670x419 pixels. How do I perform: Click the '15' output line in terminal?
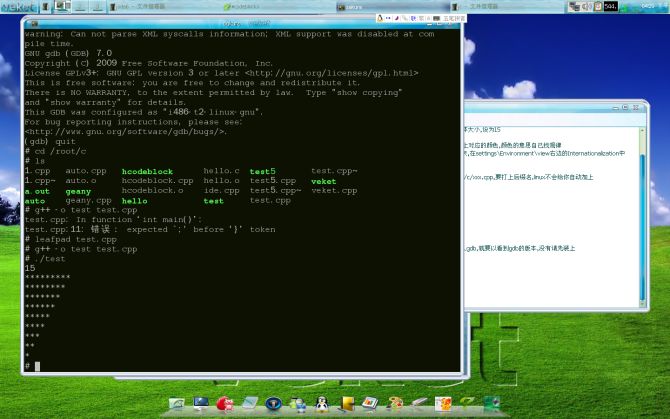[30, 268]
